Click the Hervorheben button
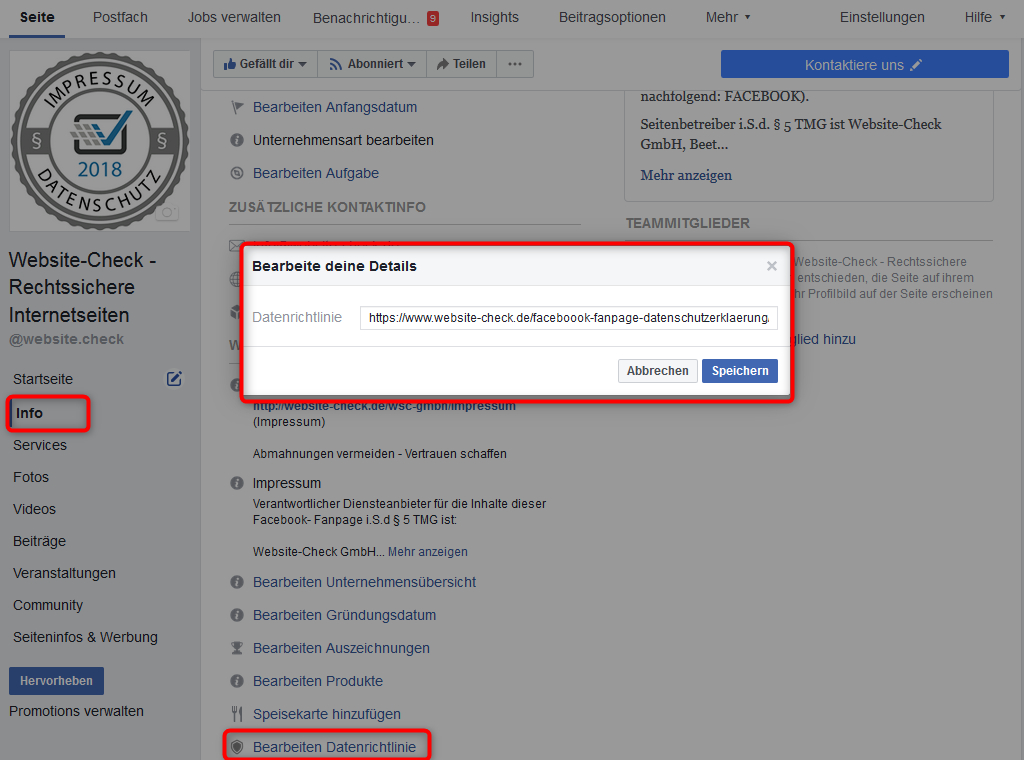Screen dimensions: 1024x760 tap(56, 681)
